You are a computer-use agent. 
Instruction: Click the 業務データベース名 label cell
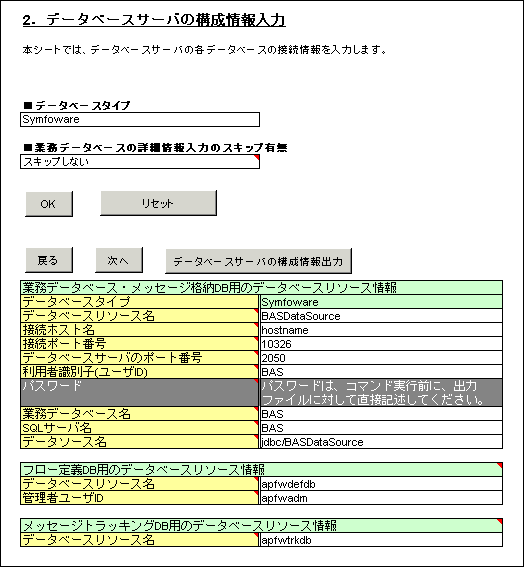(x=140, y=414)
